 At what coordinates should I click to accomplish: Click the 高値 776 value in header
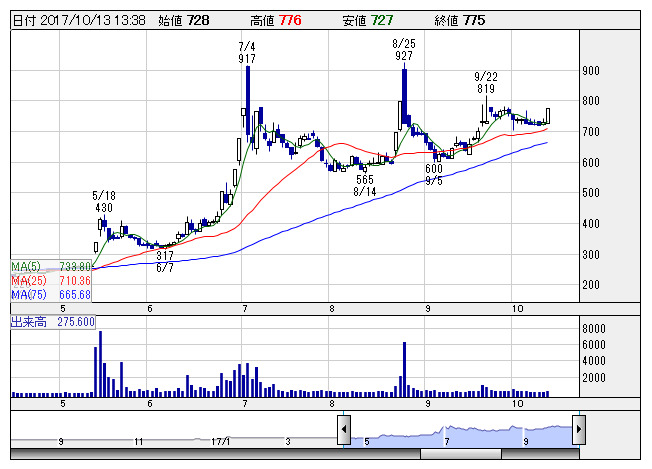point(289,20)
